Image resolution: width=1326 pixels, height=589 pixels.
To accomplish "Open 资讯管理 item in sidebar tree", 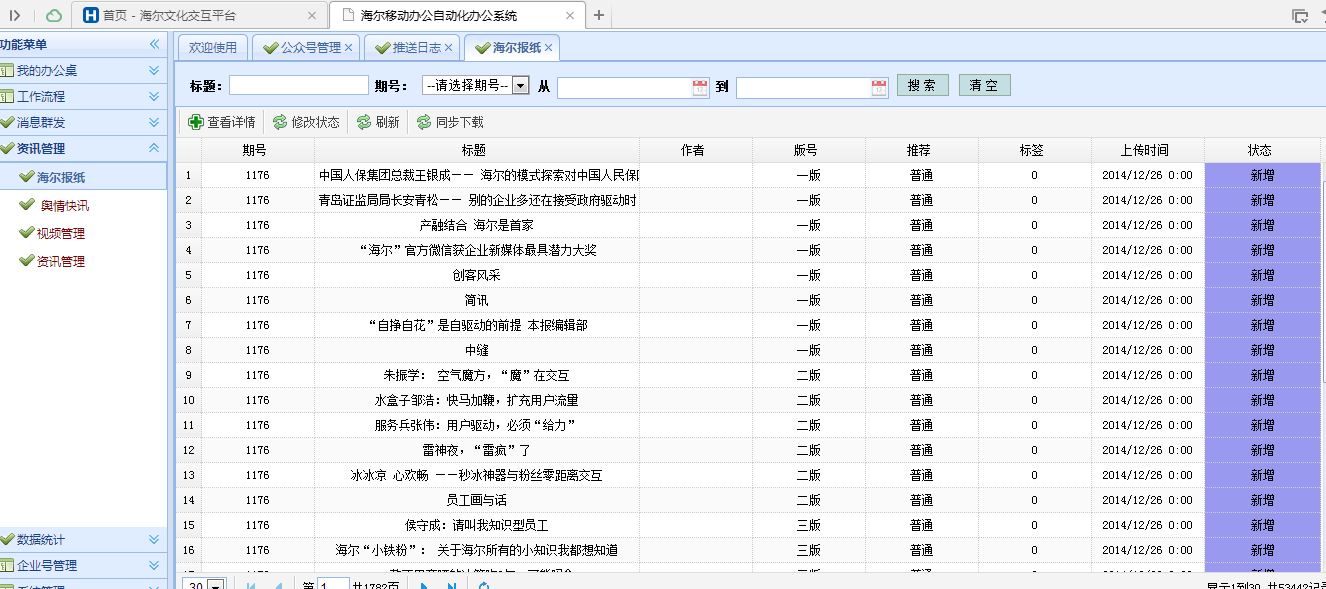I will click(61, 261).
